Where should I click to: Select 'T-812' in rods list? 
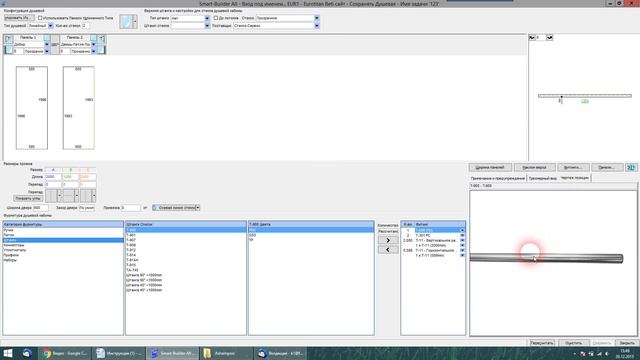tap(186, 250)
